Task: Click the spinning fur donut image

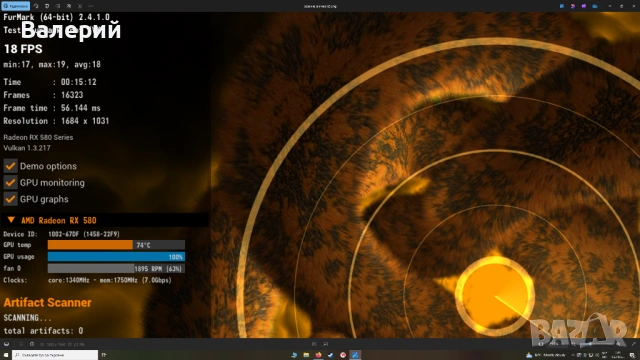Action: point(425,175)
